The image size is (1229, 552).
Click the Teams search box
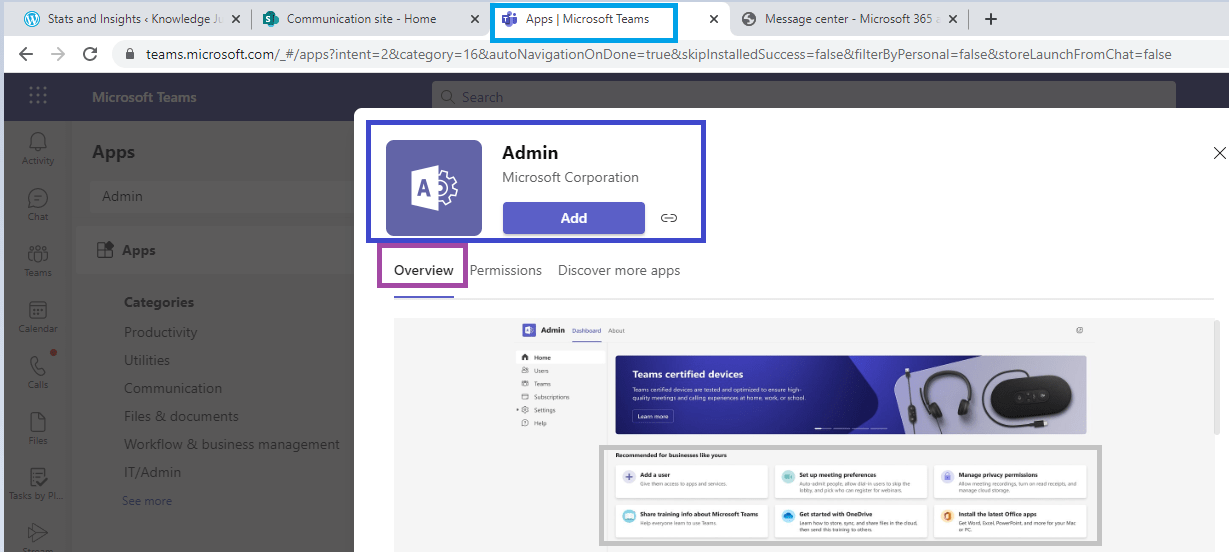804,97
